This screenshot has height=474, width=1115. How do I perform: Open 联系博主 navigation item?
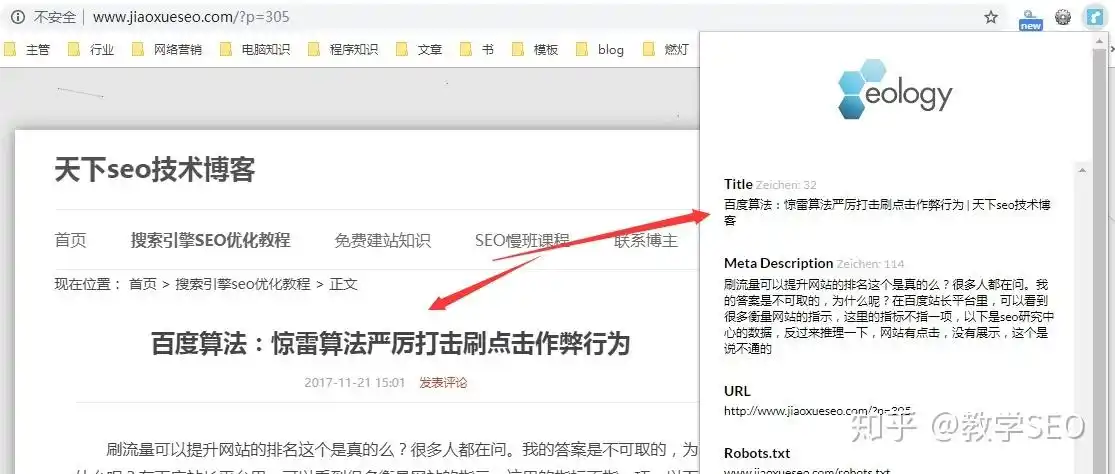[x=646, y=240]
